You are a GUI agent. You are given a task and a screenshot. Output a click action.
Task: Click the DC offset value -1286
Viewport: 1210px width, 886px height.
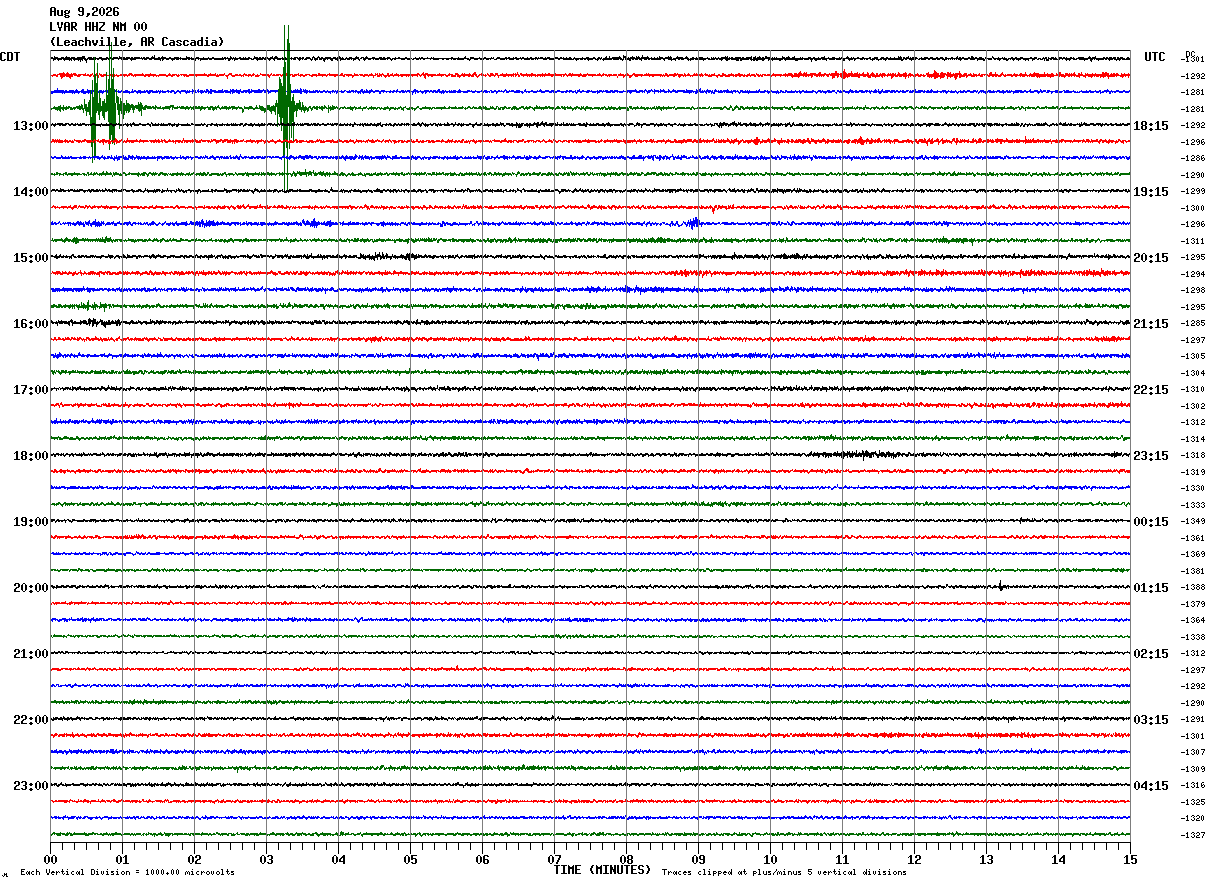pos(1193,159)
